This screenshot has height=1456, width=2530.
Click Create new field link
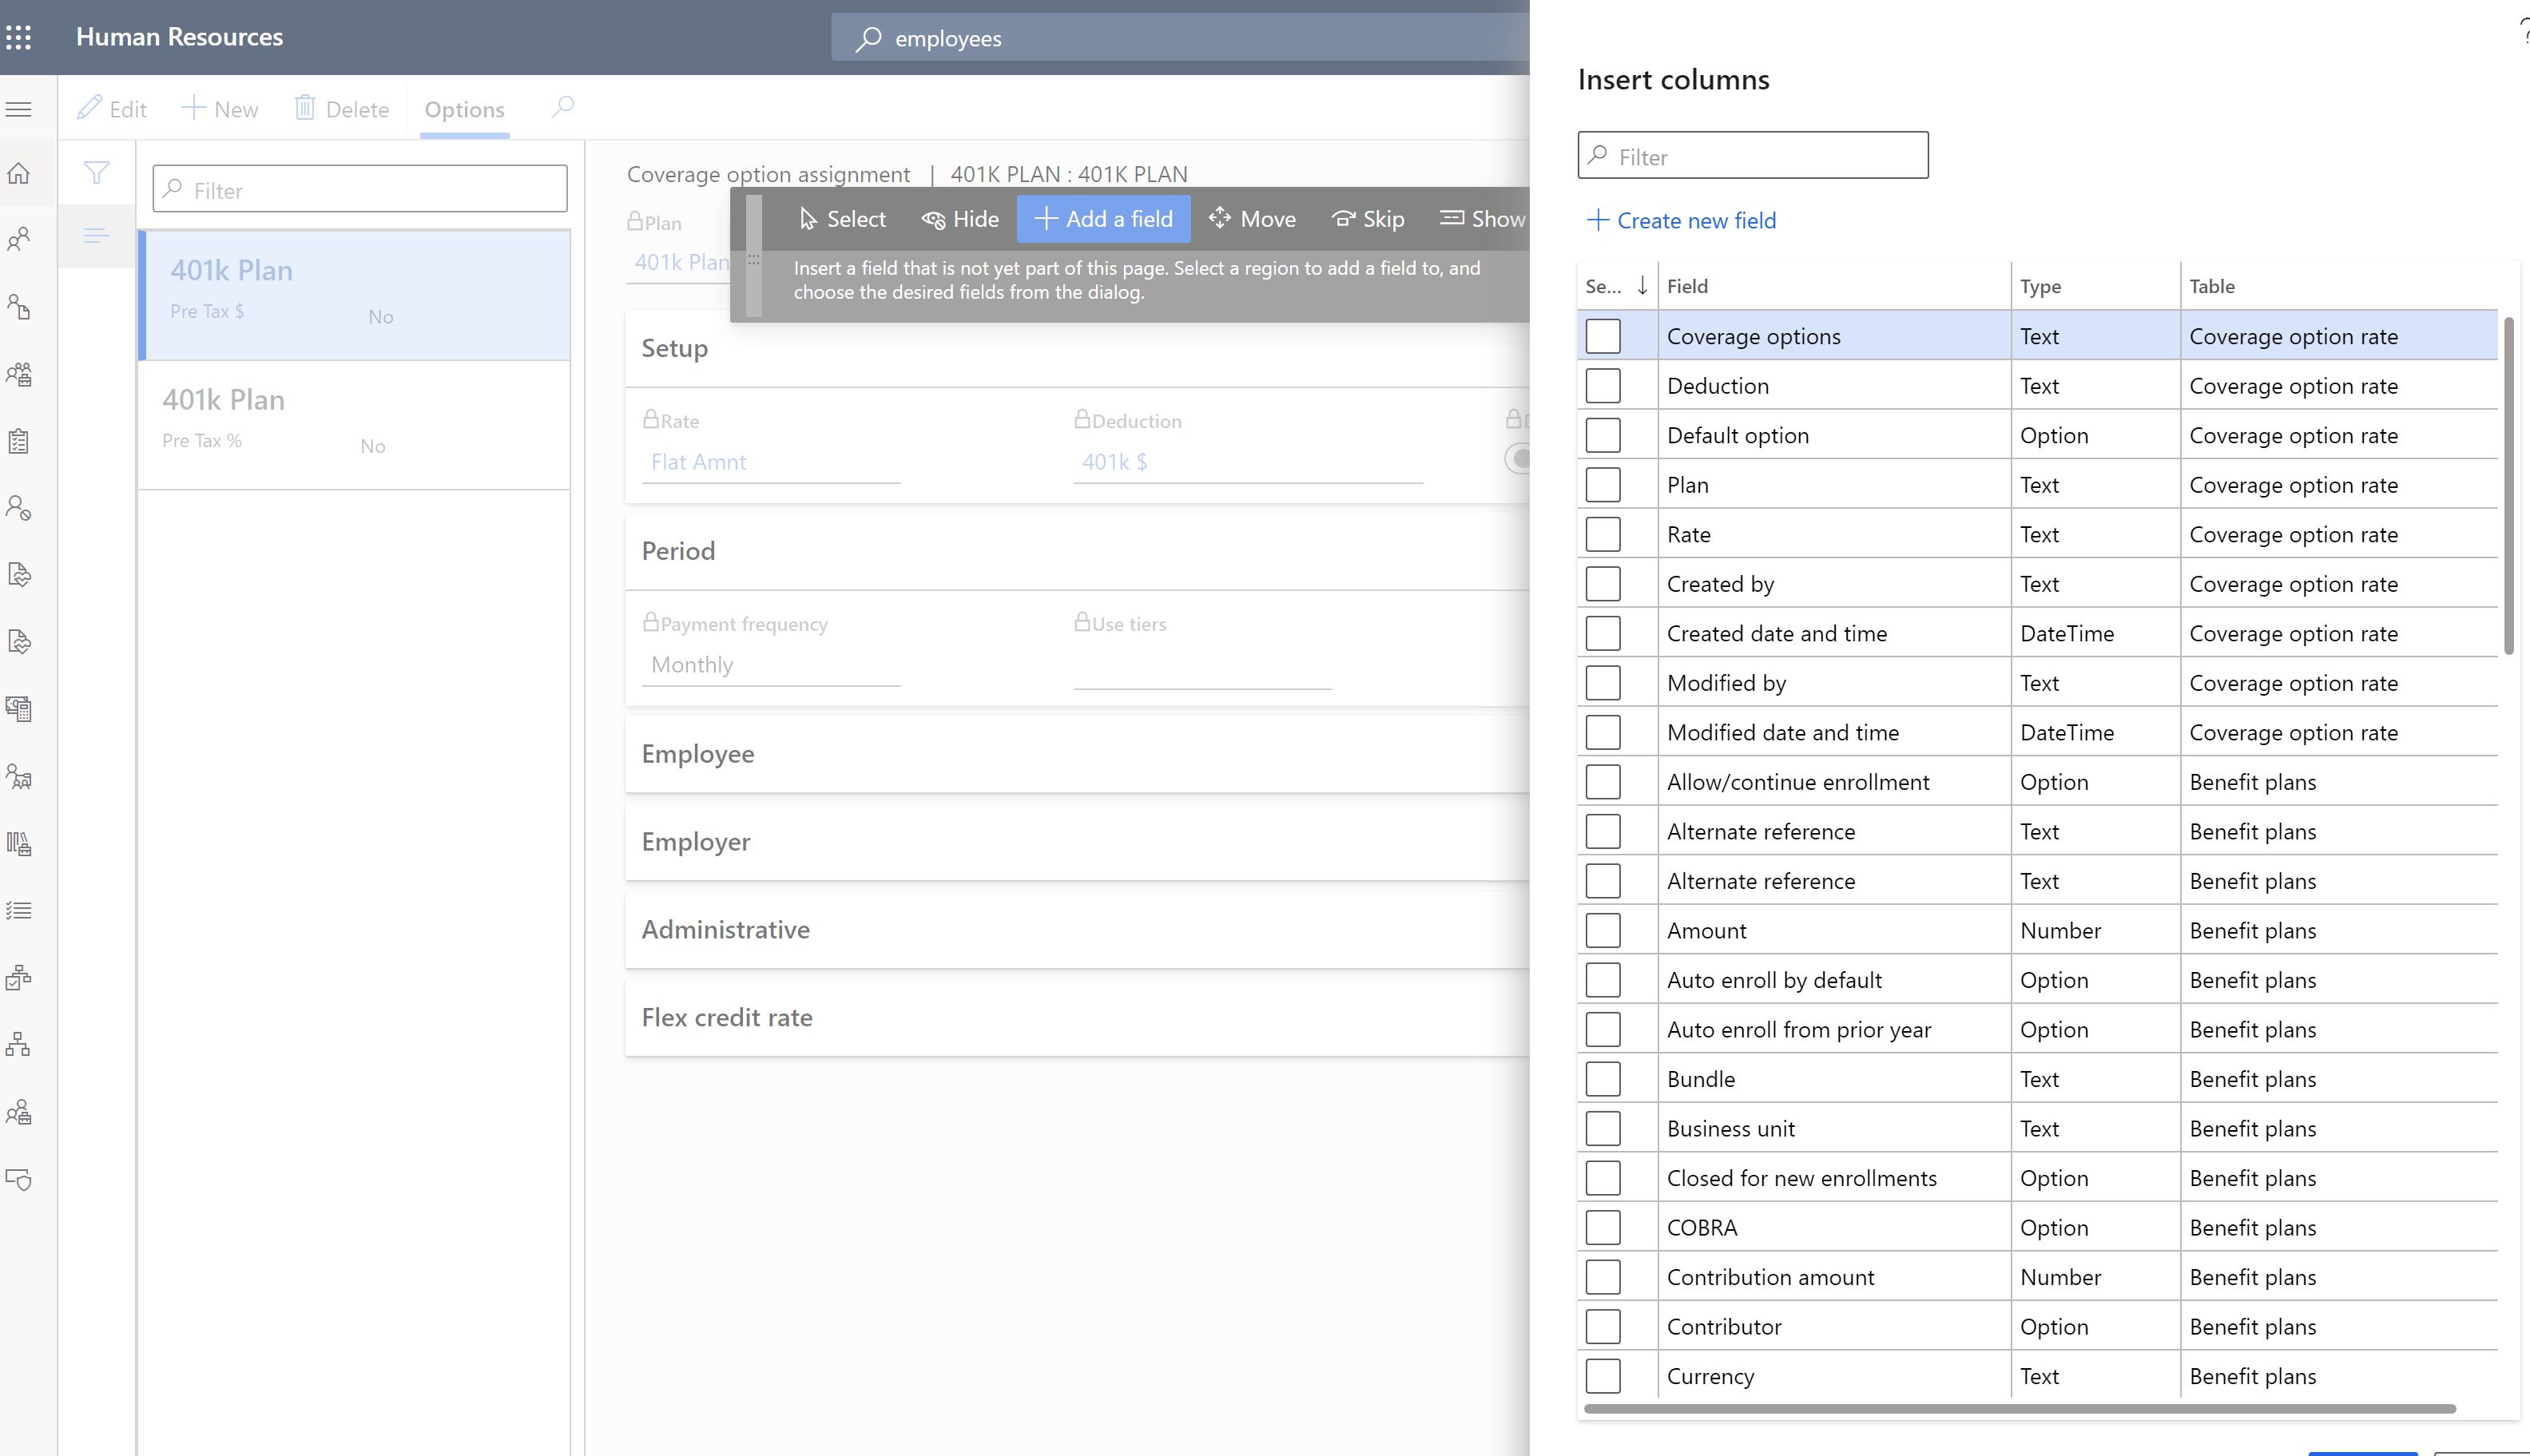click(x=1678, y=219)
